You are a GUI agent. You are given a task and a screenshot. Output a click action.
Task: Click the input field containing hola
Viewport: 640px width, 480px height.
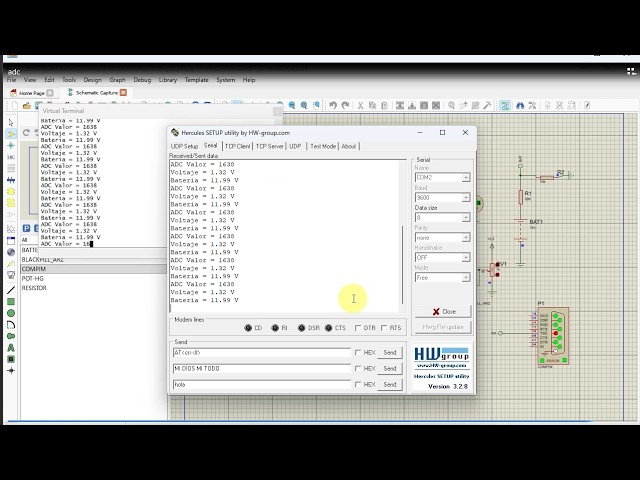pos(262,384)
